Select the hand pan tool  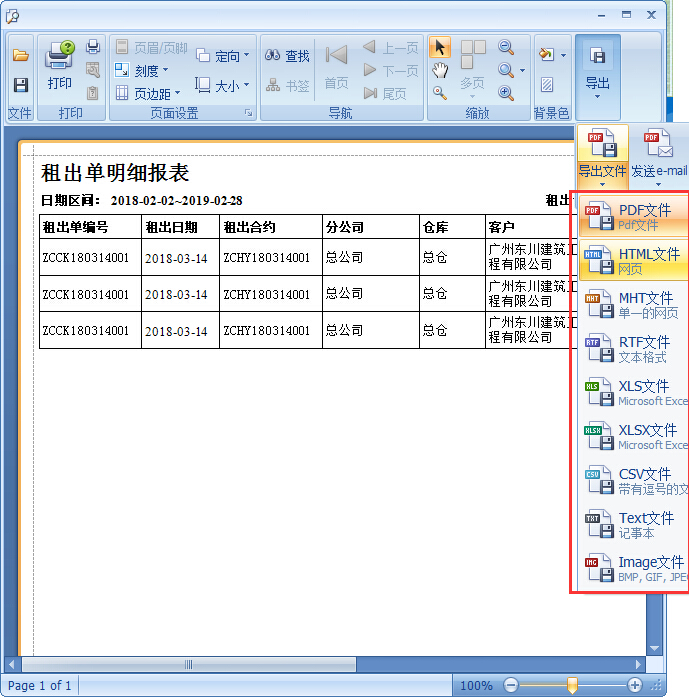(x=440, y=70)
